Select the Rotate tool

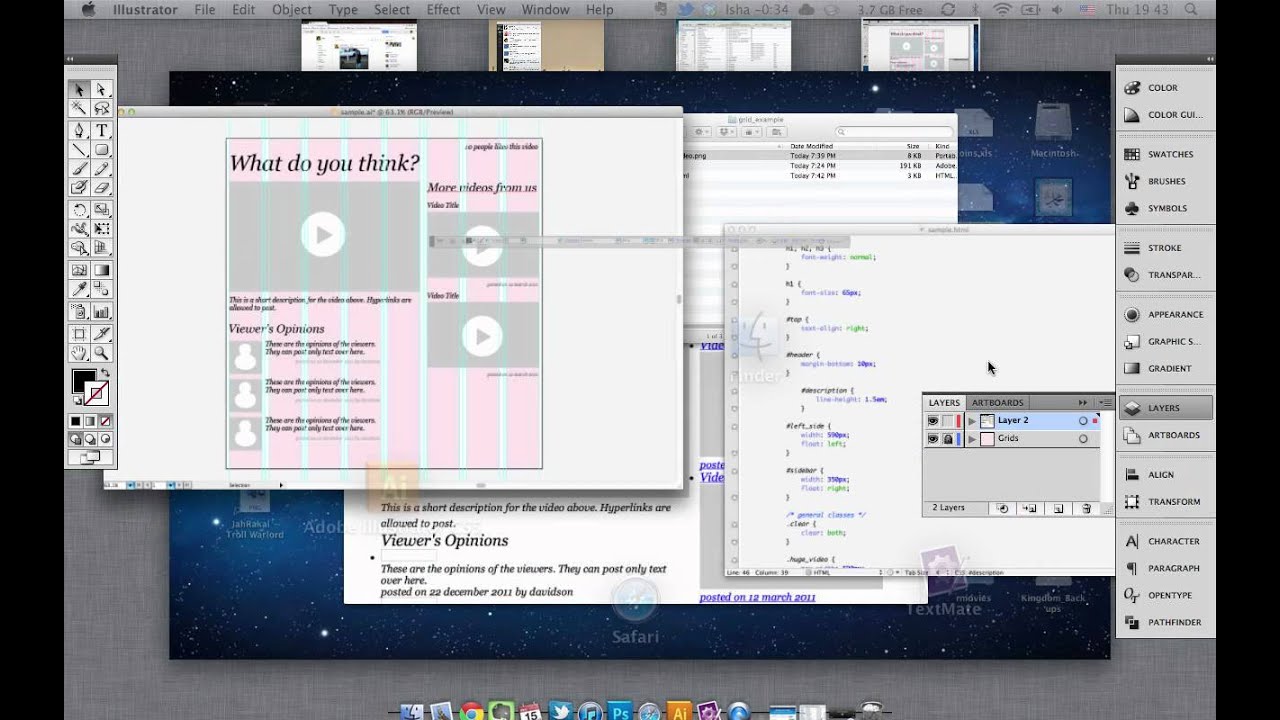point(80,210)
